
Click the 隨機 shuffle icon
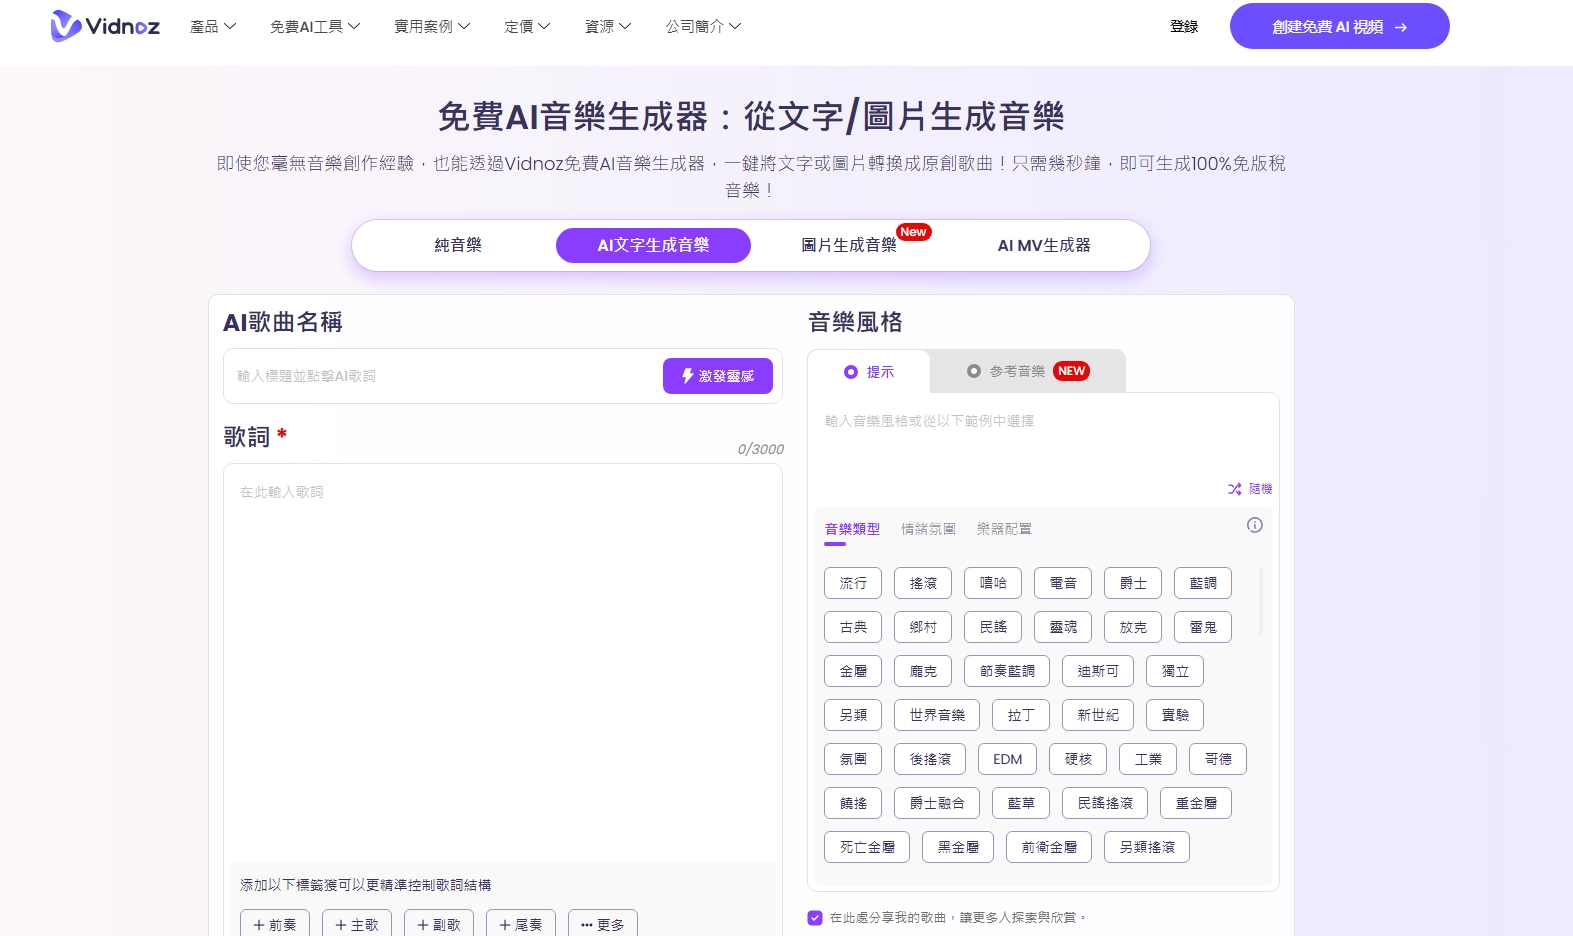coord(1235,489)
